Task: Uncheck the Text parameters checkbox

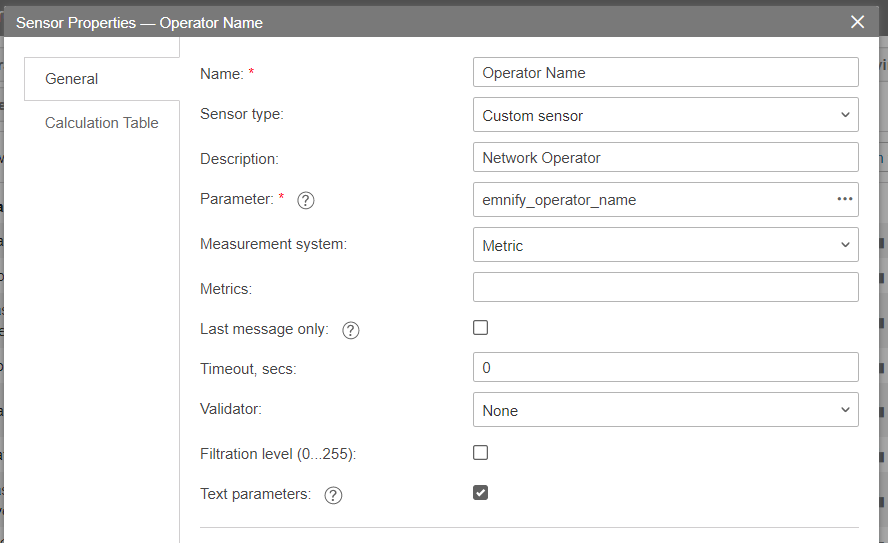Action: 480,493
